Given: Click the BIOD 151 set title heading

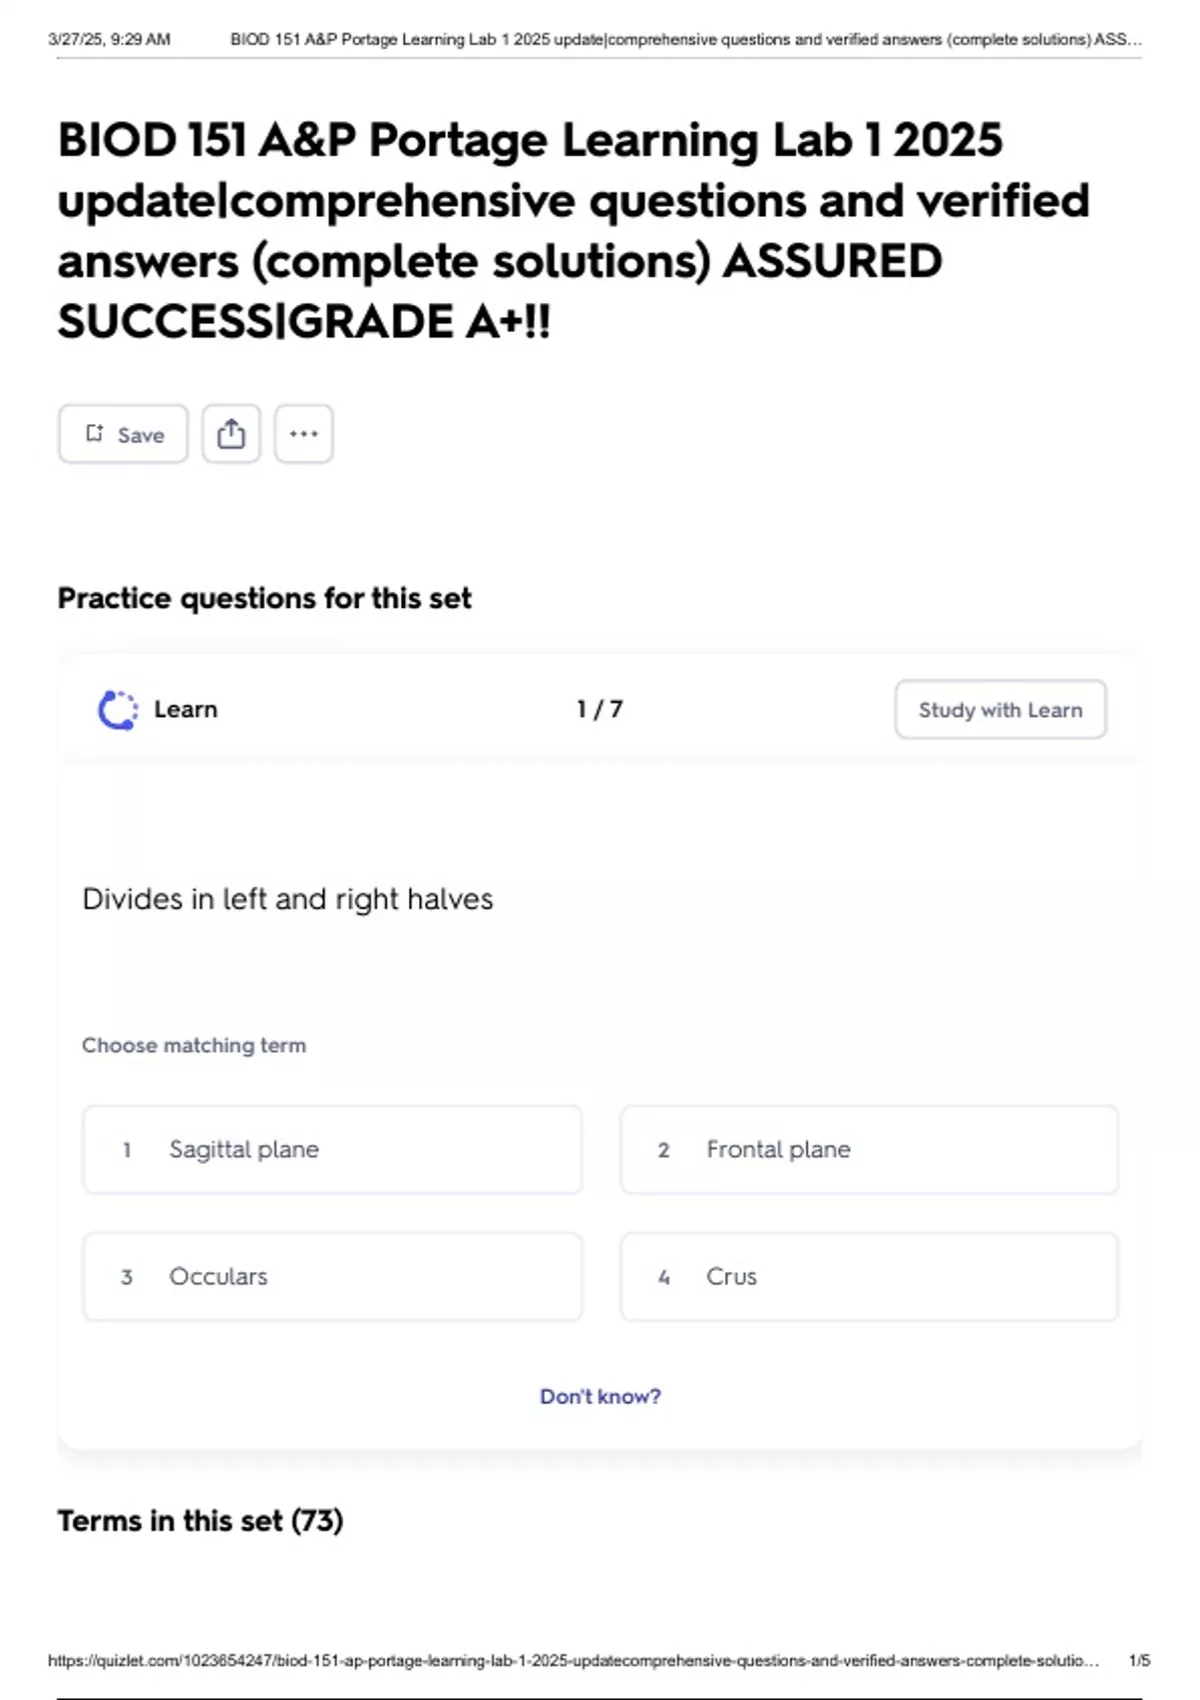Looking at the screenshot, I should pos(573,230).
